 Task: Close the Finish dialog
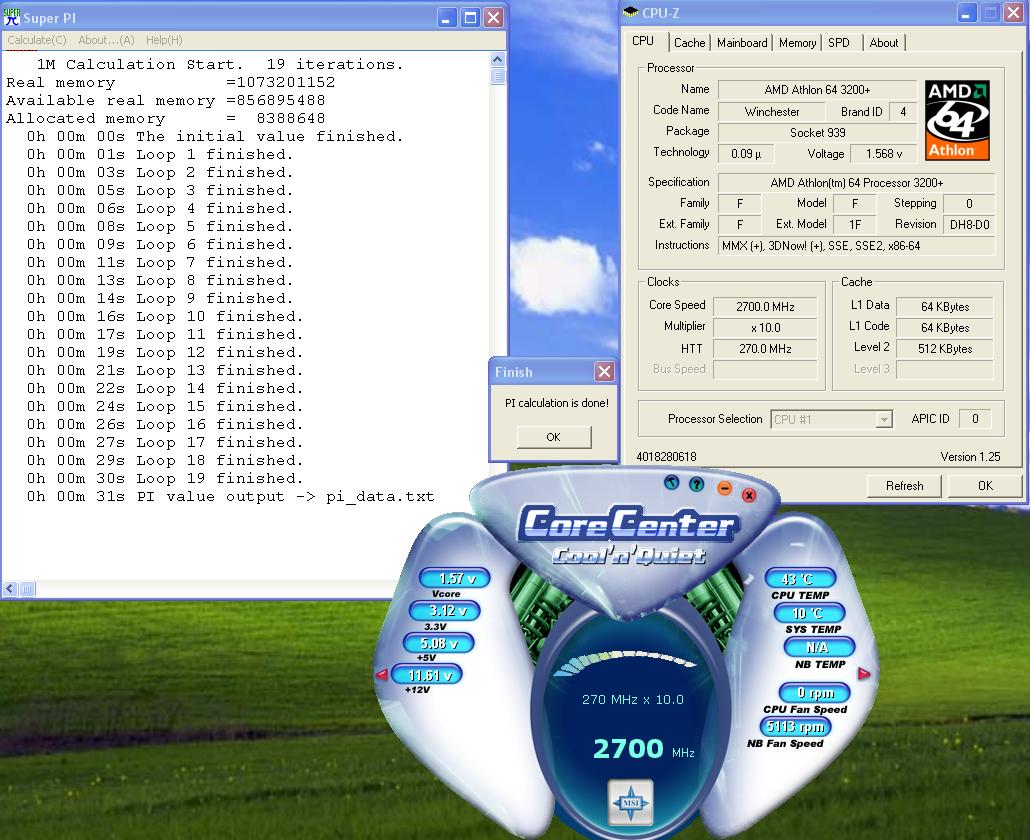pyautogui.click(x=604, y=372)
